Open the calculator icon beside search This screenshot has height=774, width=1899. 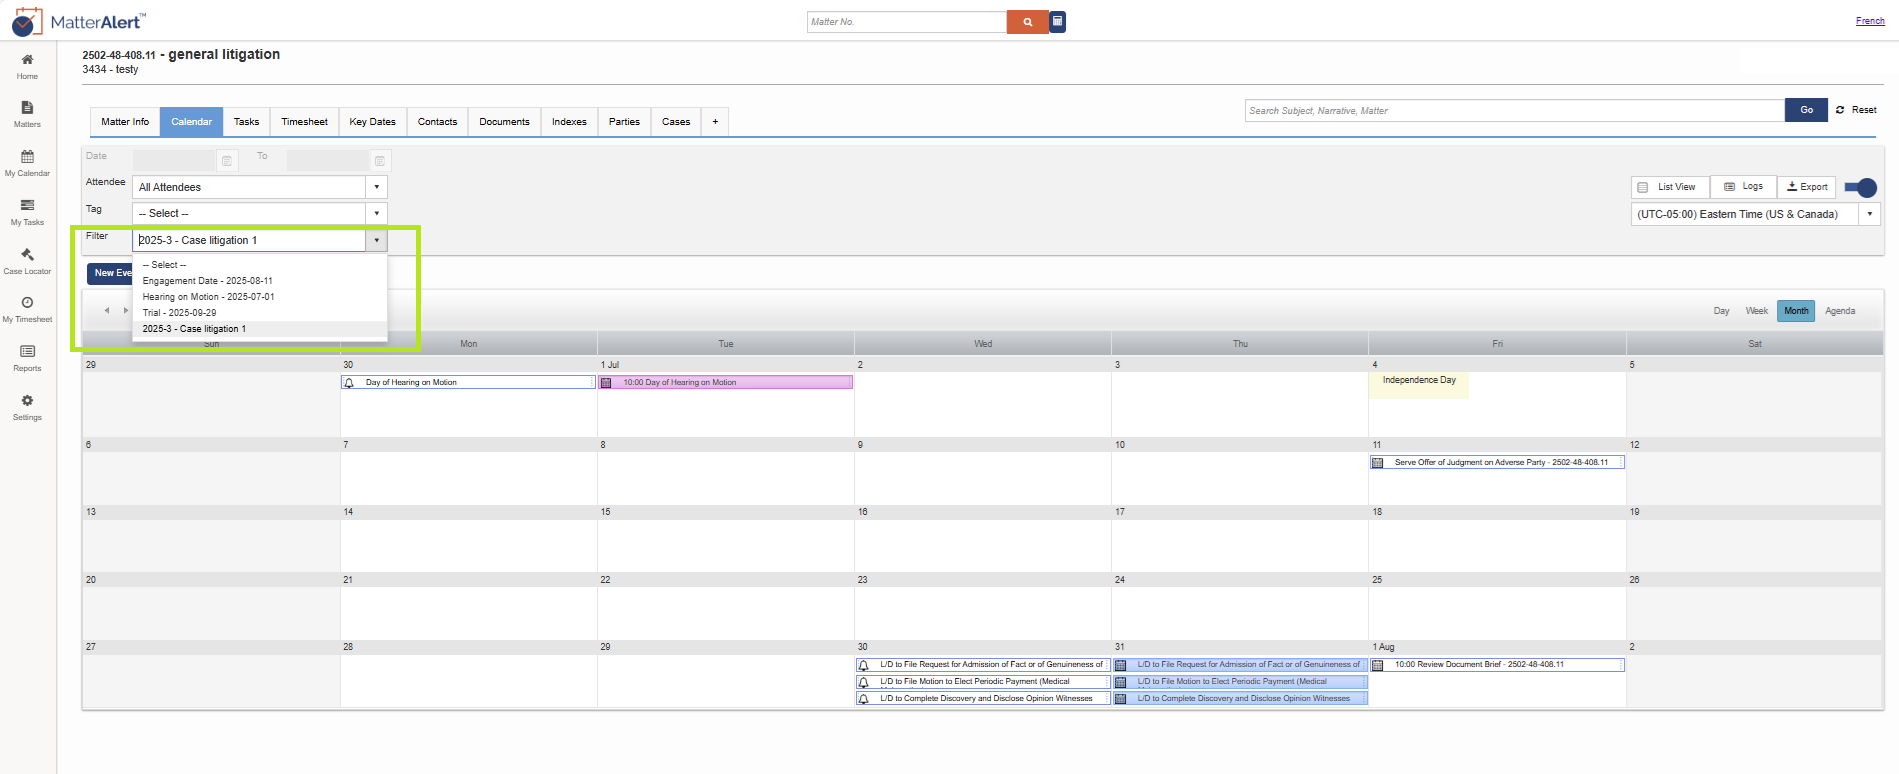click(1058, 22)
